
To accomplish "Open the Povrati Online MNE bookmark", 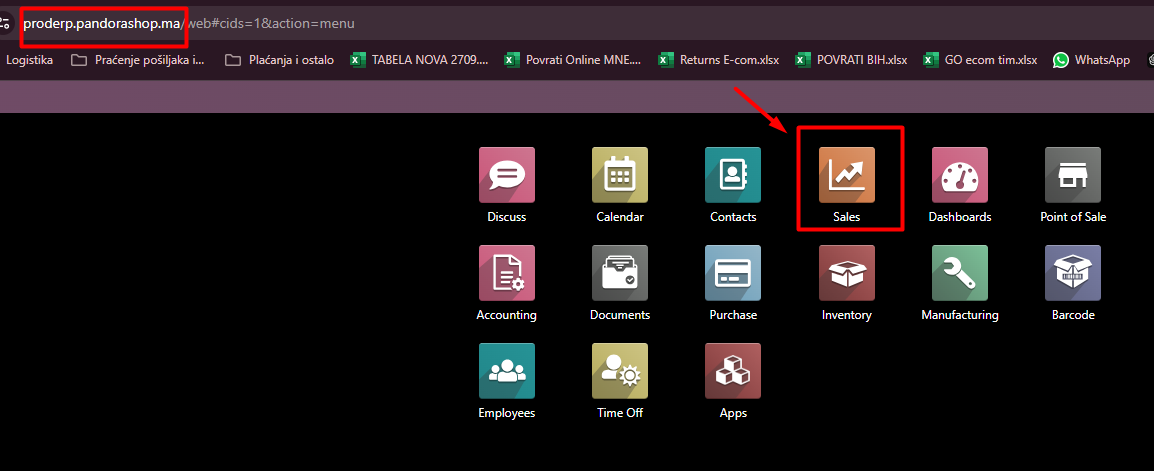I will 572,60.
